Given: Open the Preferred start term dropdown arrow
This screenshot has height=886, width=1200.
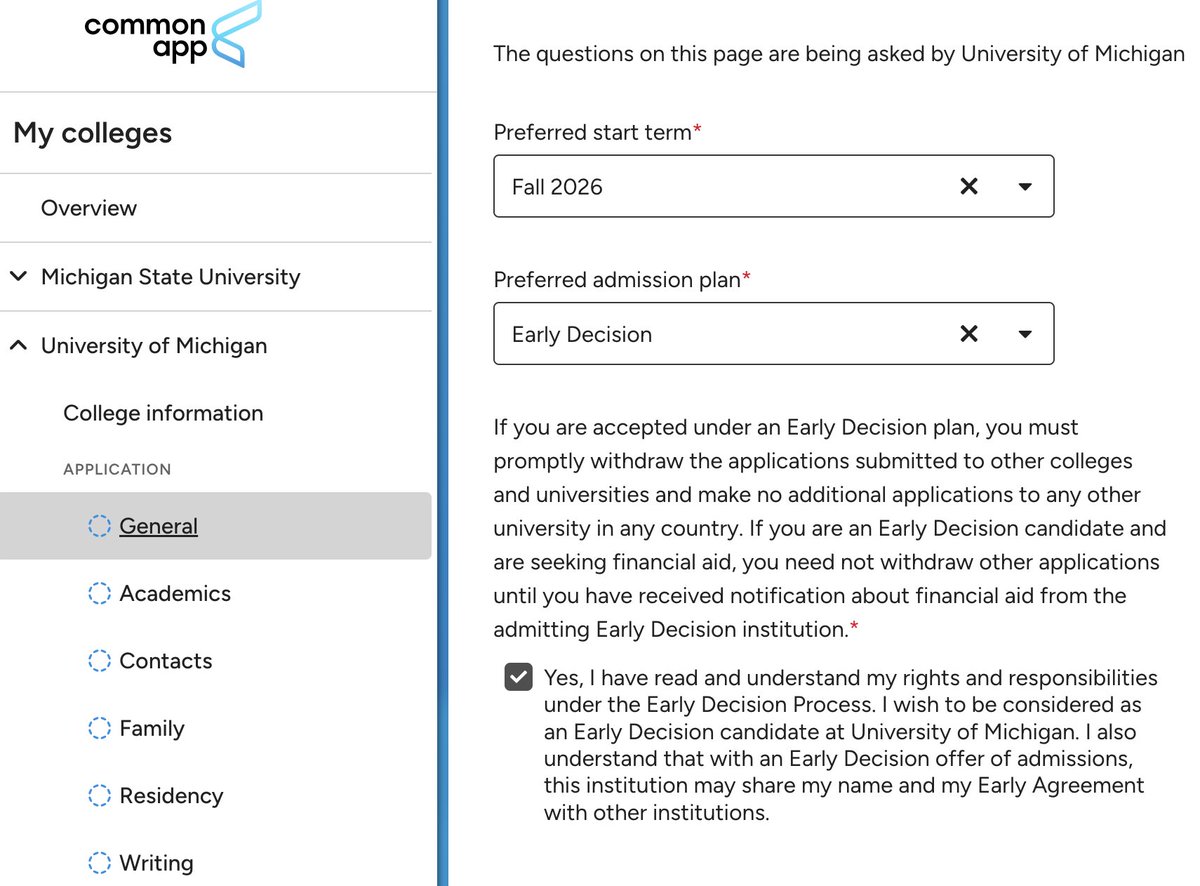Looking at the screenshot, I should pyautogui.click(x=1025, y=187).
